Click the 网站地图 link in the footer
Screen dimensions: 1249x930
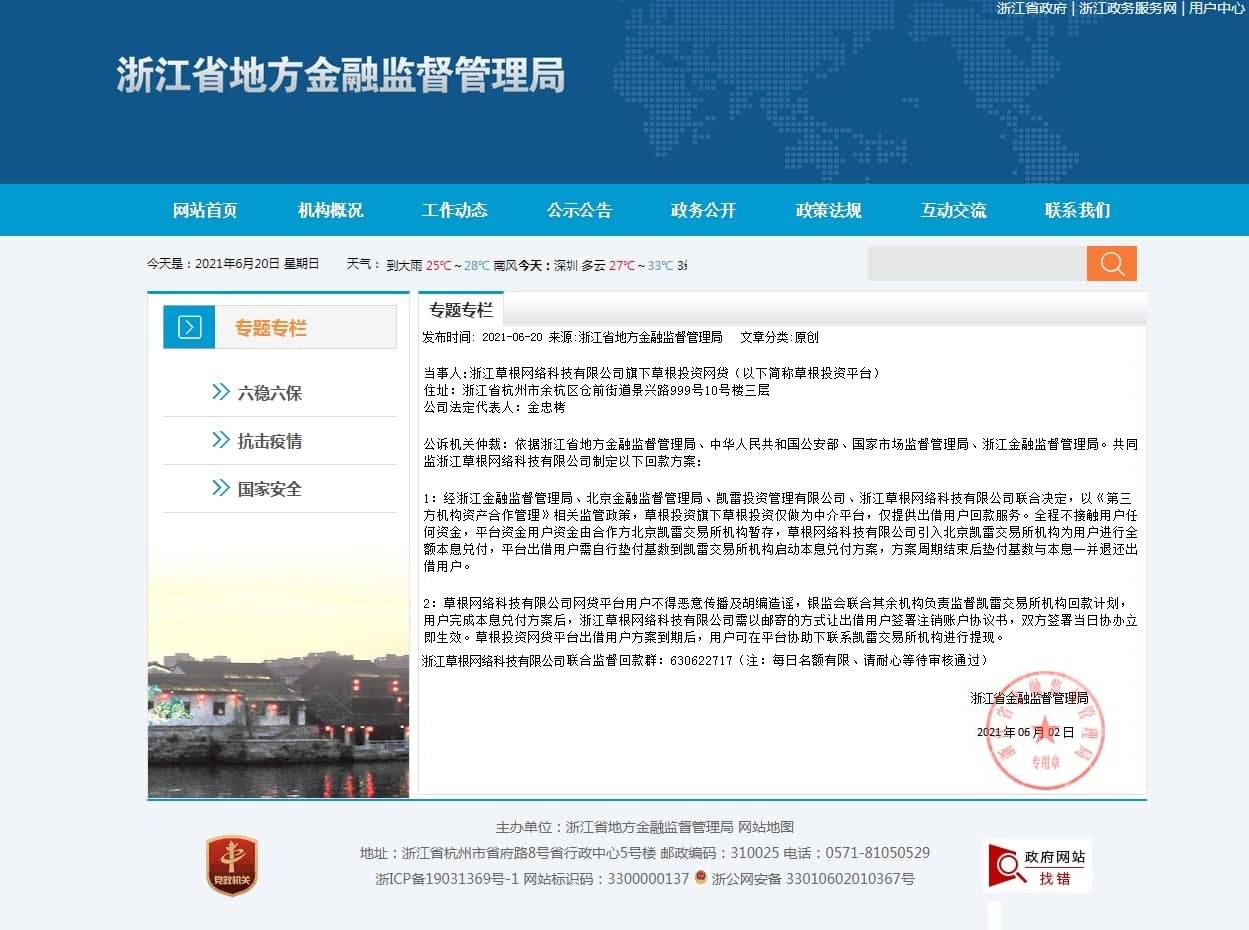(766, 827)
